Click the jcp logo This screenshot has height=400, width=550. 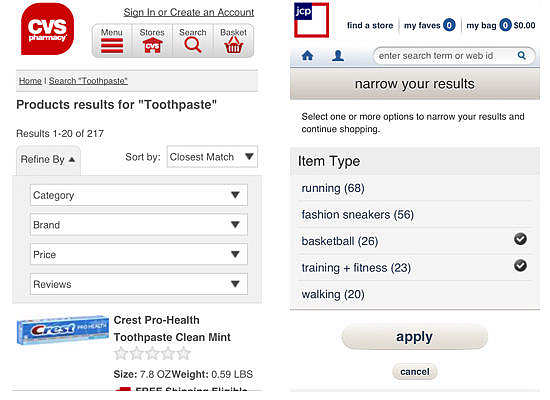[x=311, y=20]
